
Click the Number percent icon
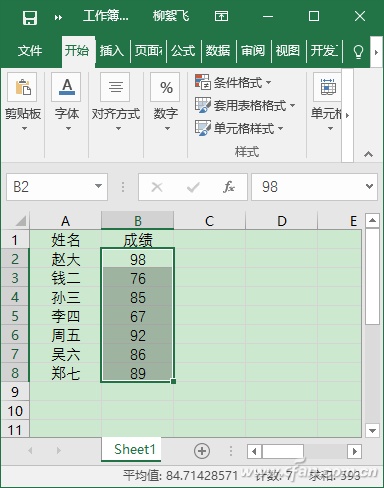click(x=165, y=87)
